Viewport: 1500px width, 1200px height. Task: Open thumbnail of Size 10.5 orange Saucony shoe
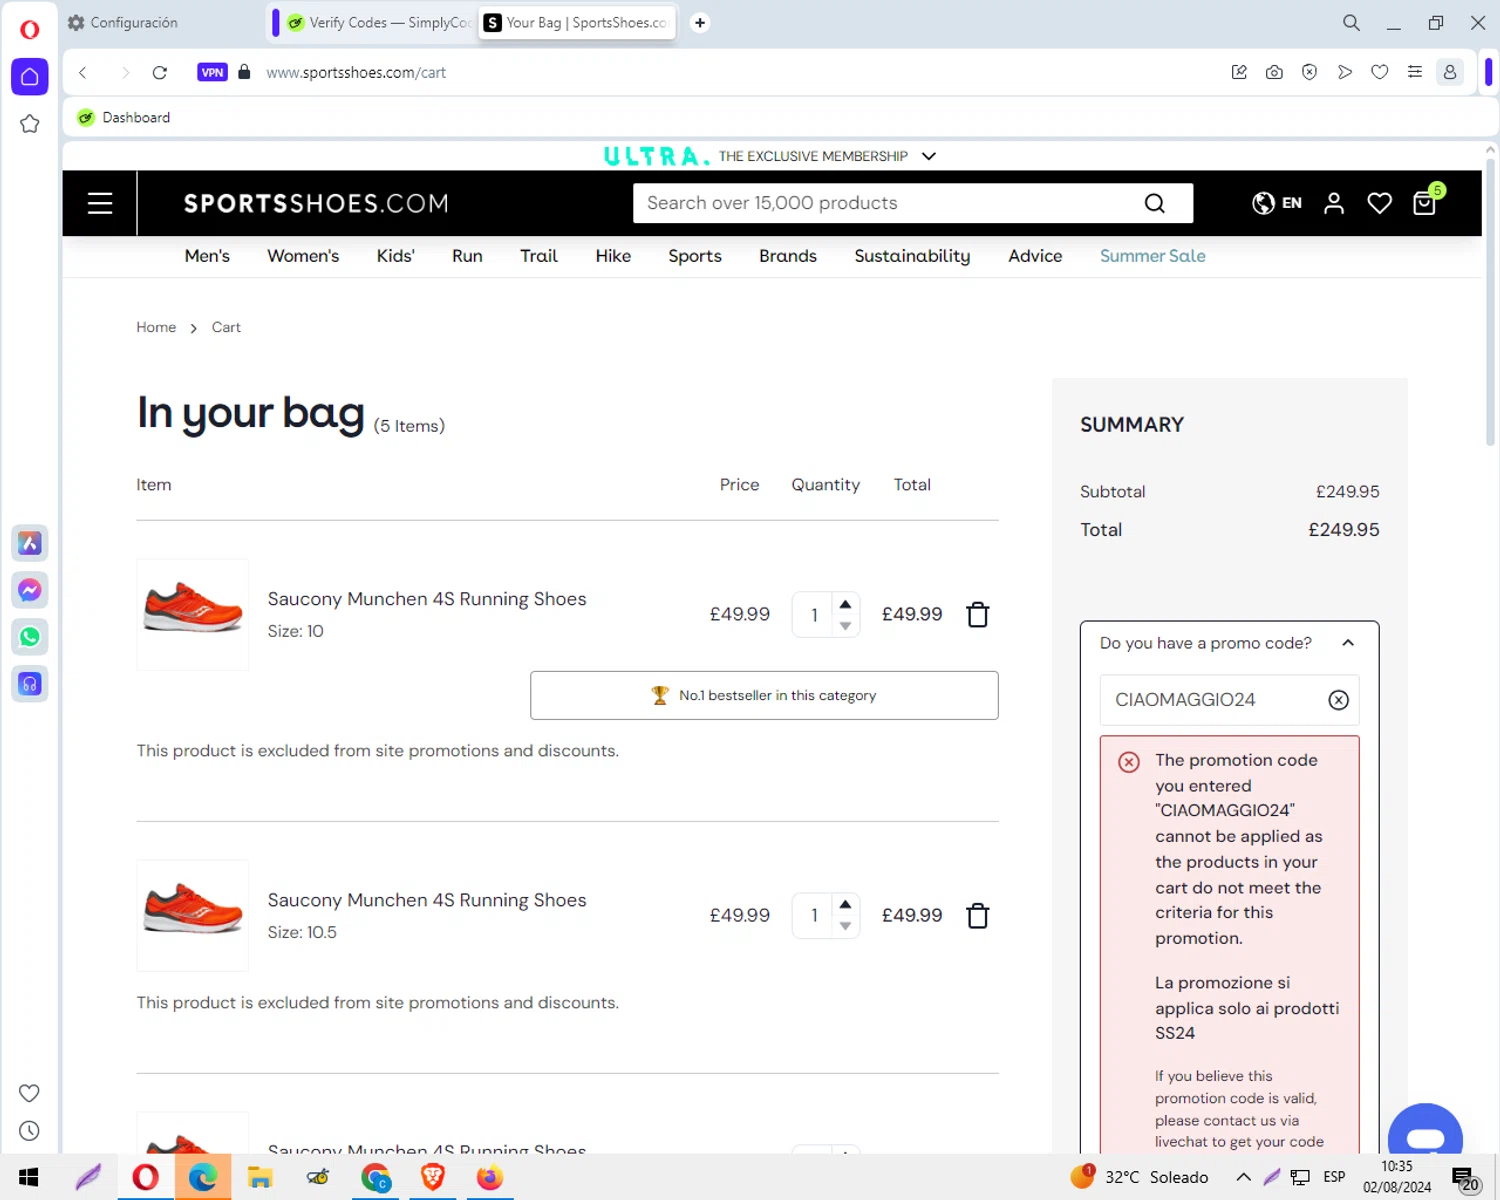[193, 915]
